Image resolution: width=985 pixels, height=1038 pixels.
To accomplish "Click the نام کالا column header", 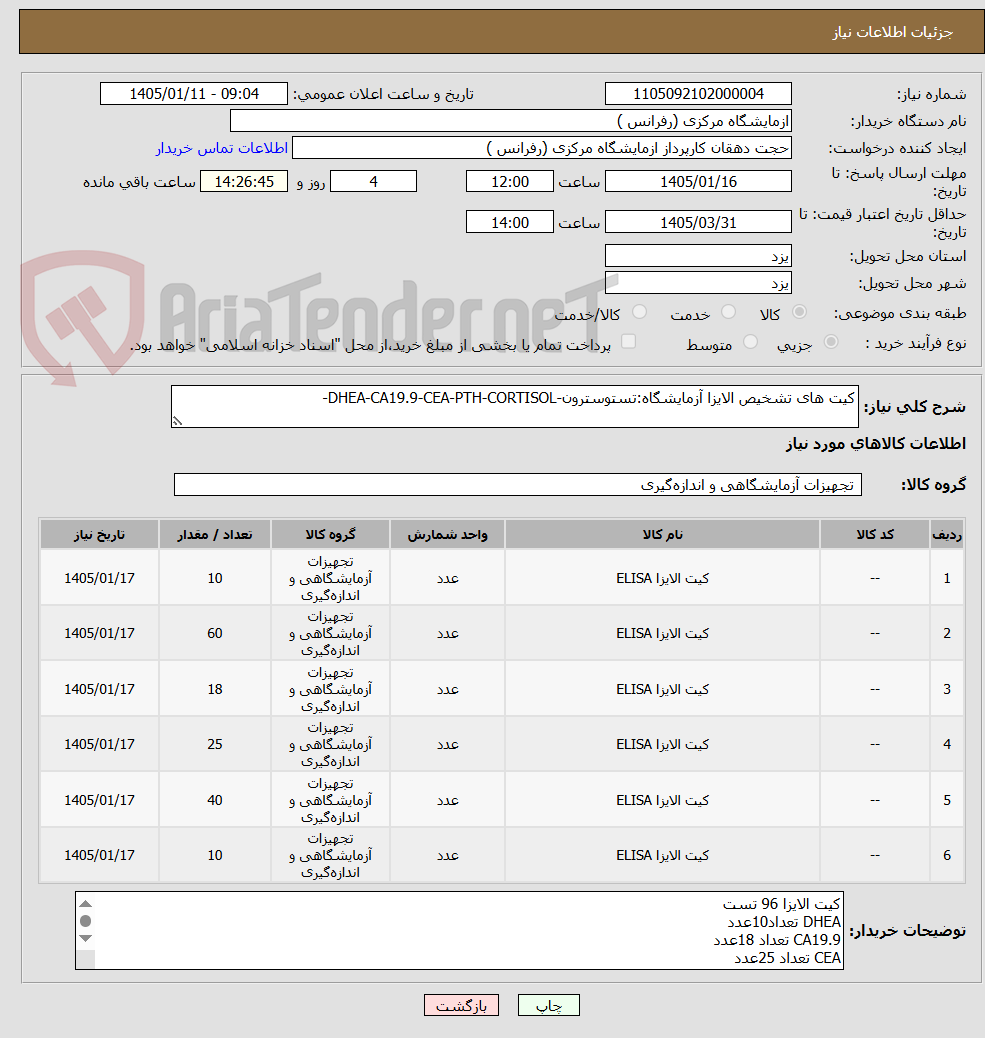I will pyautogui.click(x=662, y=534).
